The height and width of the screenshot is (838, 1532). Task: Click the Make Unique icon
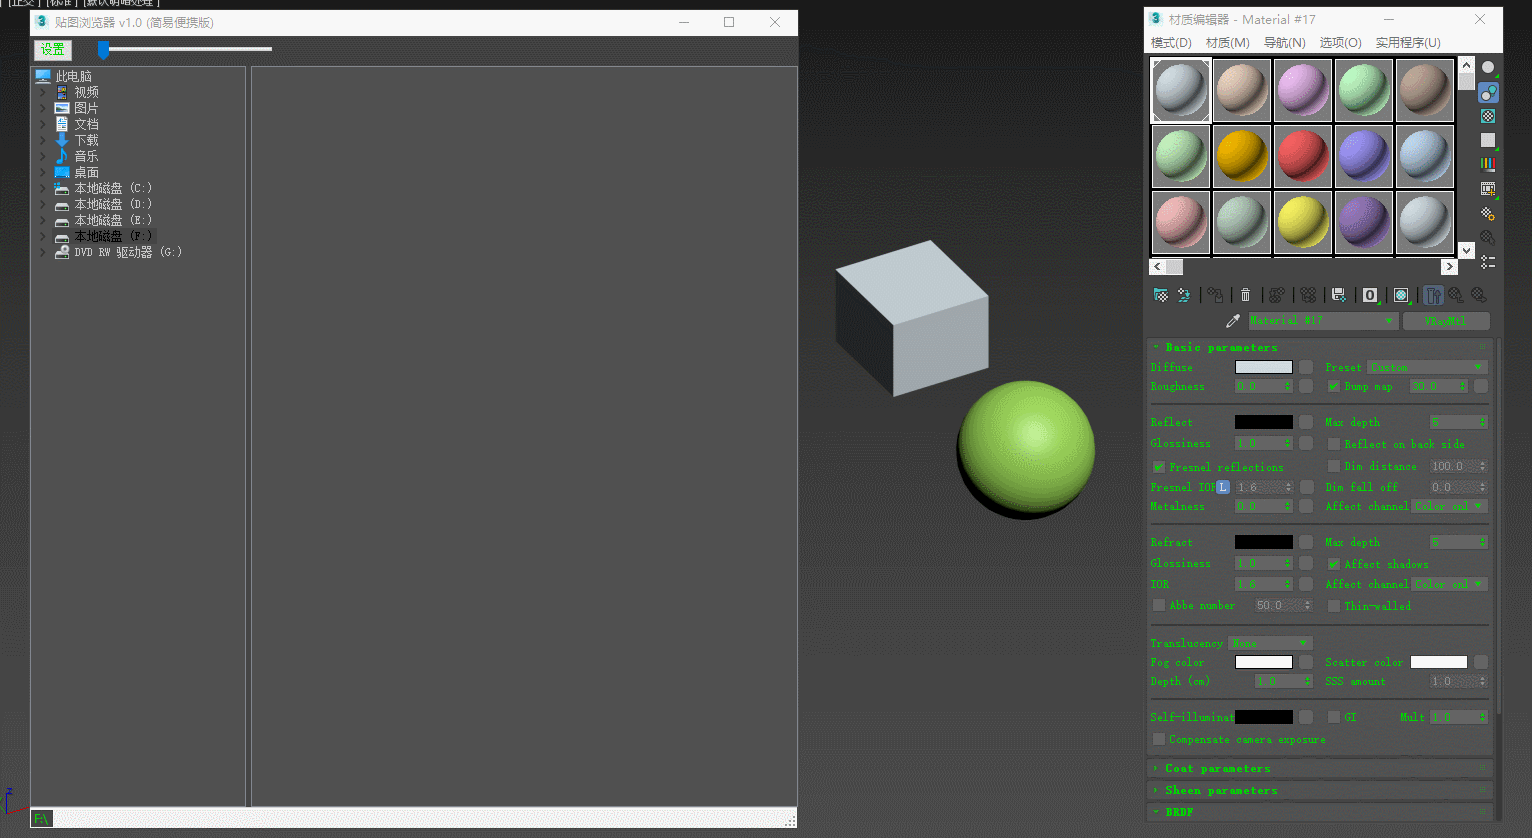click(1308, 295)
